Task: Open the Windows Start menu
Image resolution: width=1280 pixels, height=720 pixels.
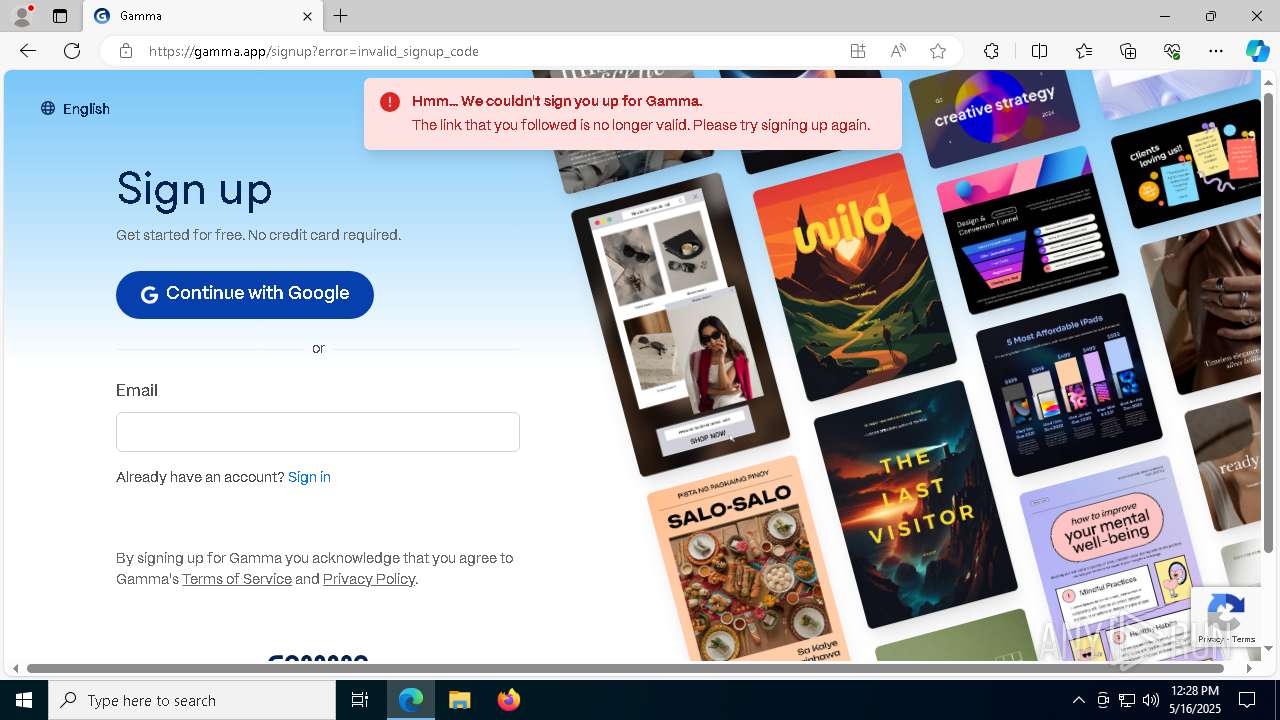Action: pos(24,700)
